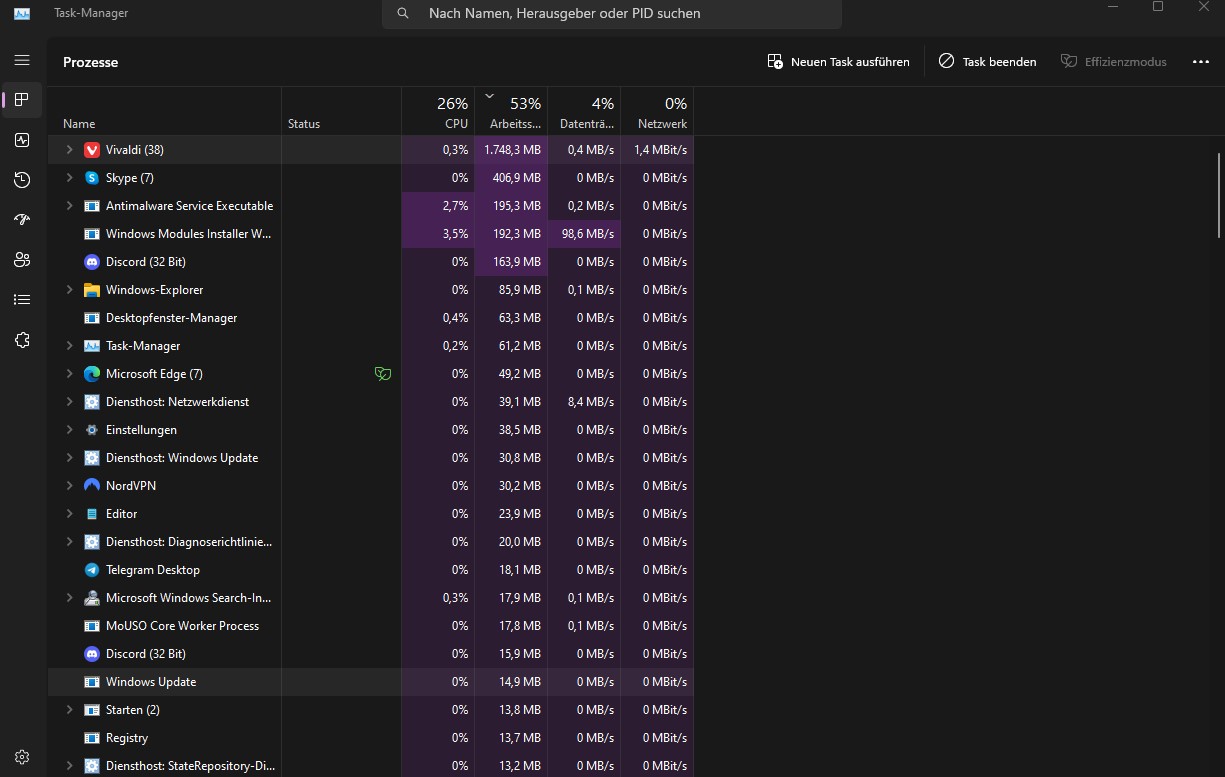Click the Task beenden button
The height and width of the screenshot is (777, 1225).
coord(987,62)
